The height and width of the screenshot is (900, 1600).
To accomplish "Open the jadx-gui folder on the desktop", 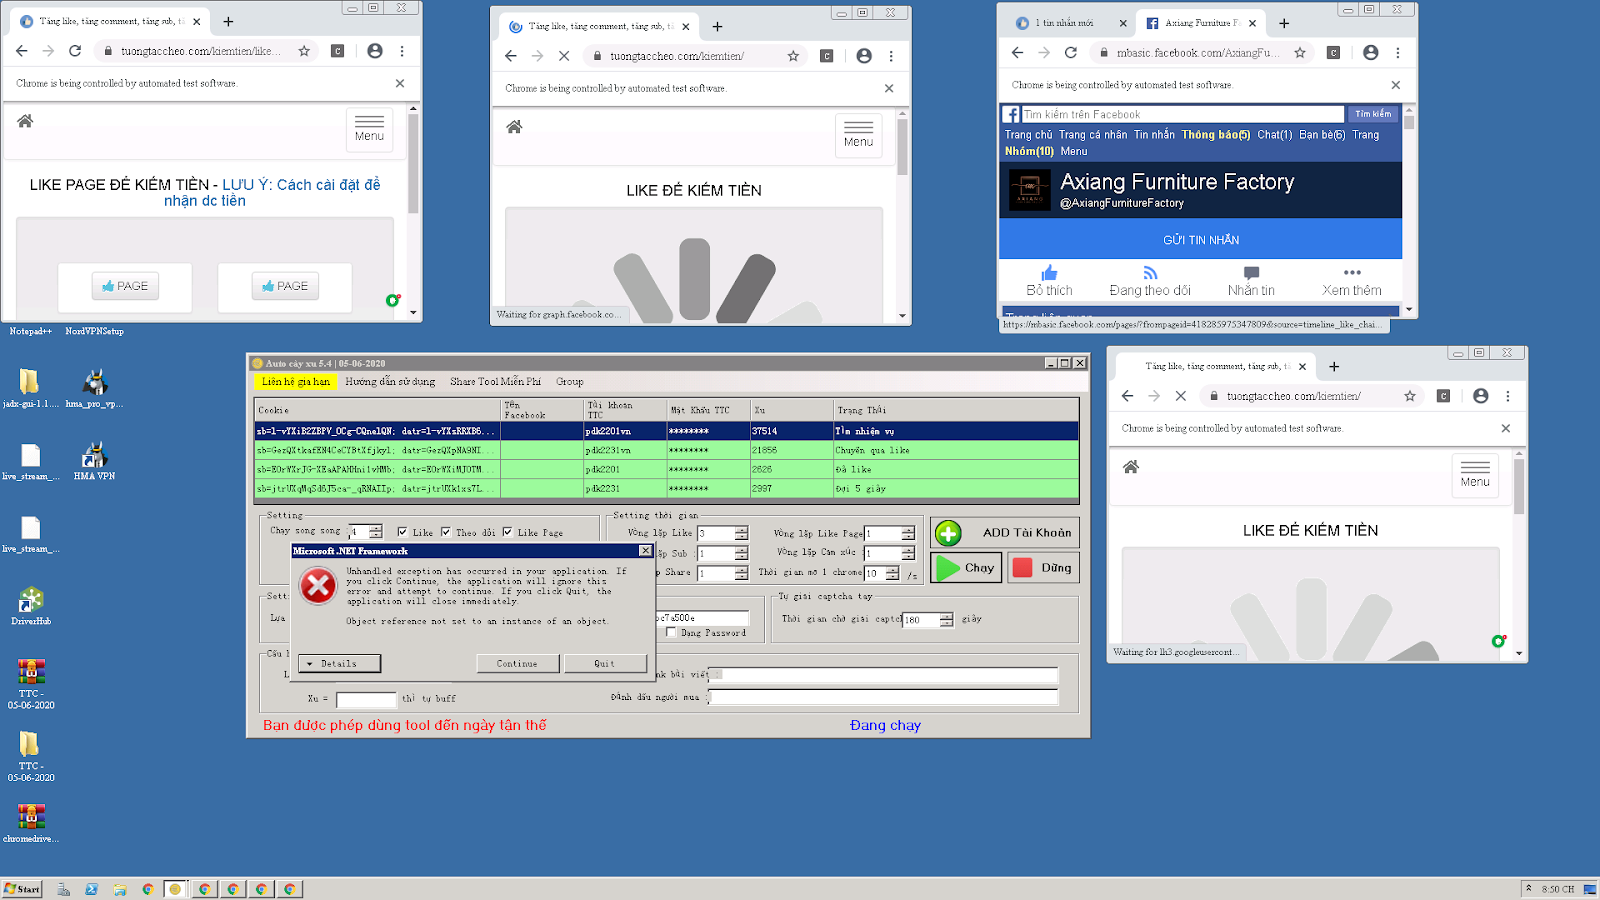I will tap(30, 388).
